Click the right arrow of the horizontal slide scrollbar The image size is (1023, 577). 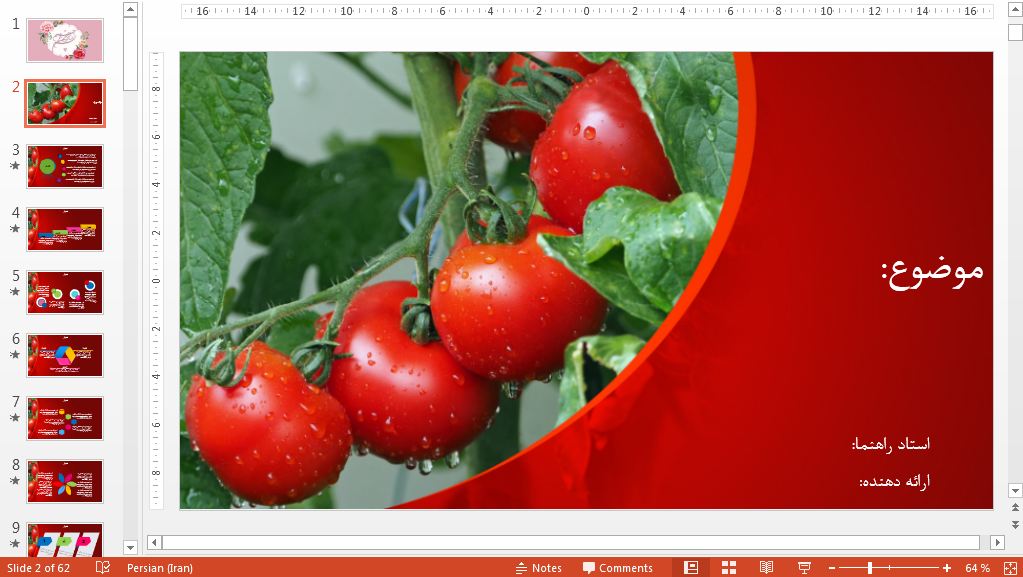[x=998, y=542]
